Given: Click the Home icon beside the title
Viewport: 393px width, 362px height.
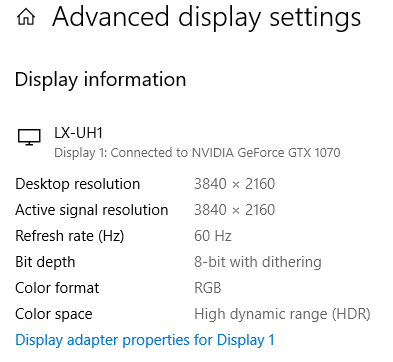Looking at the screenshot, I should [x=26, y=17].
